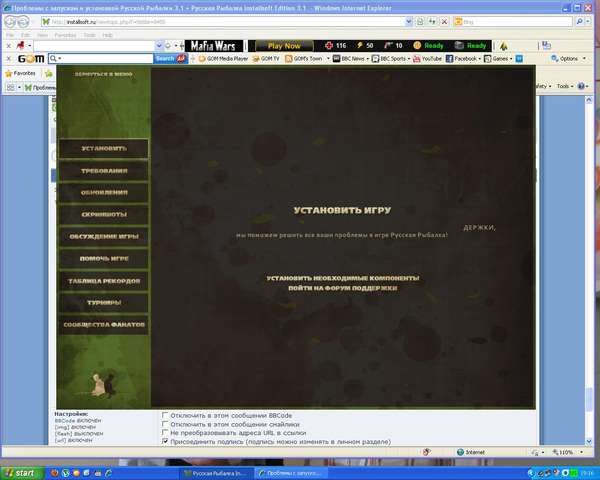Click the Mafia Wars logo in toolbar

click(x=214, y=45)
